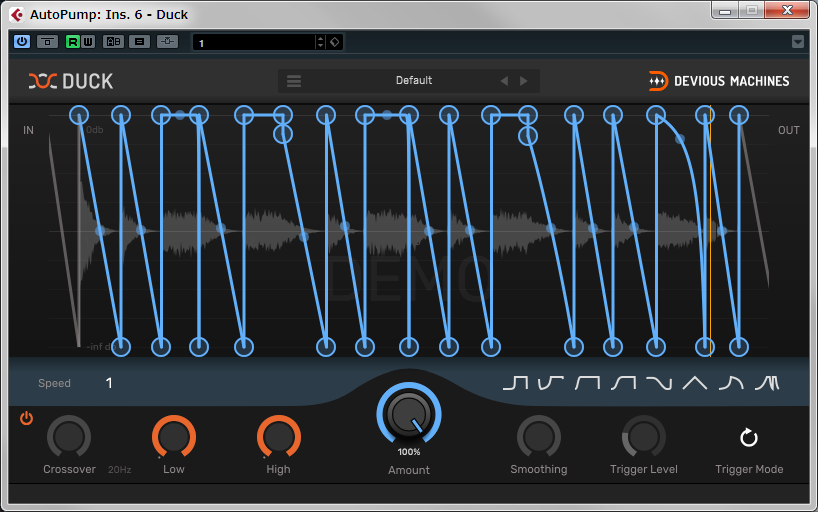Click the Duck logo

pyautogui.click(x=71, y=81)
